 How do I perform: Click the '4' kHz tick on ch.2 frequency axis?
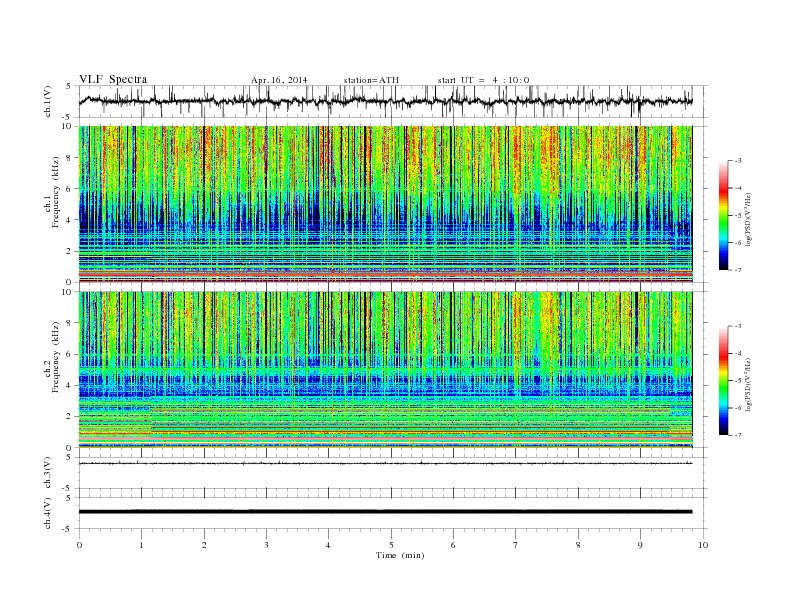(69, 386)
